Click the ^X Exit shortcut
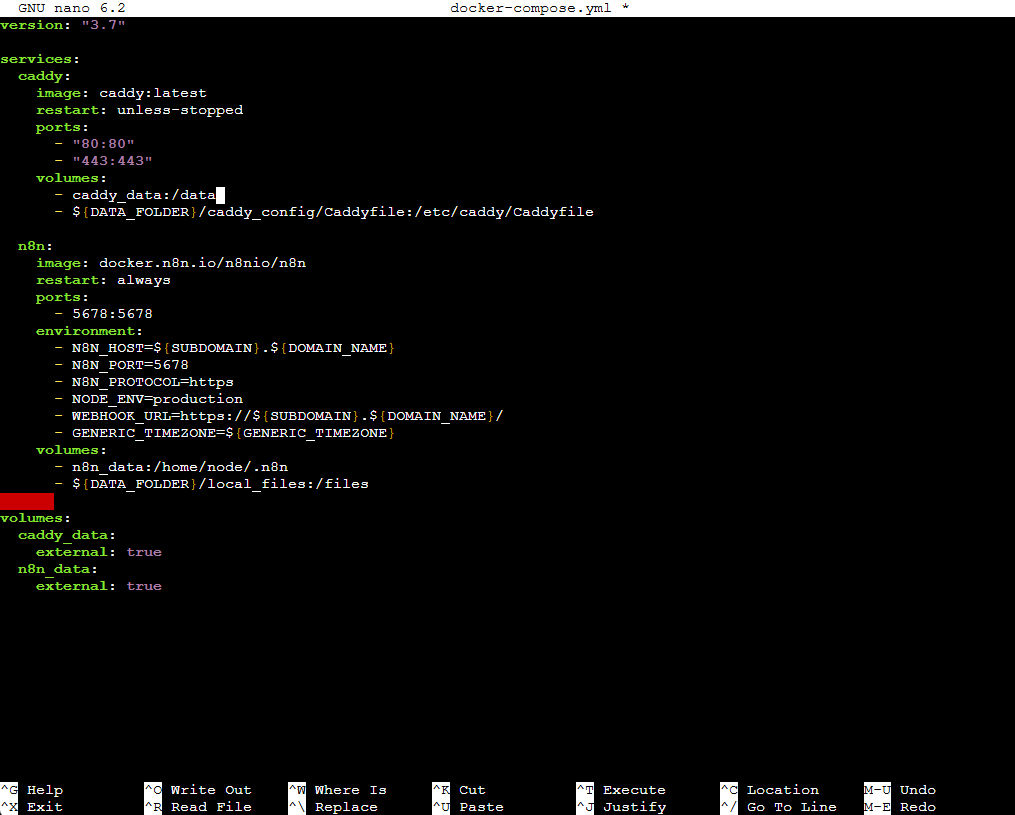Image resolution: width=1015 pixels, height=815 pixels. (x=32, y=807)
